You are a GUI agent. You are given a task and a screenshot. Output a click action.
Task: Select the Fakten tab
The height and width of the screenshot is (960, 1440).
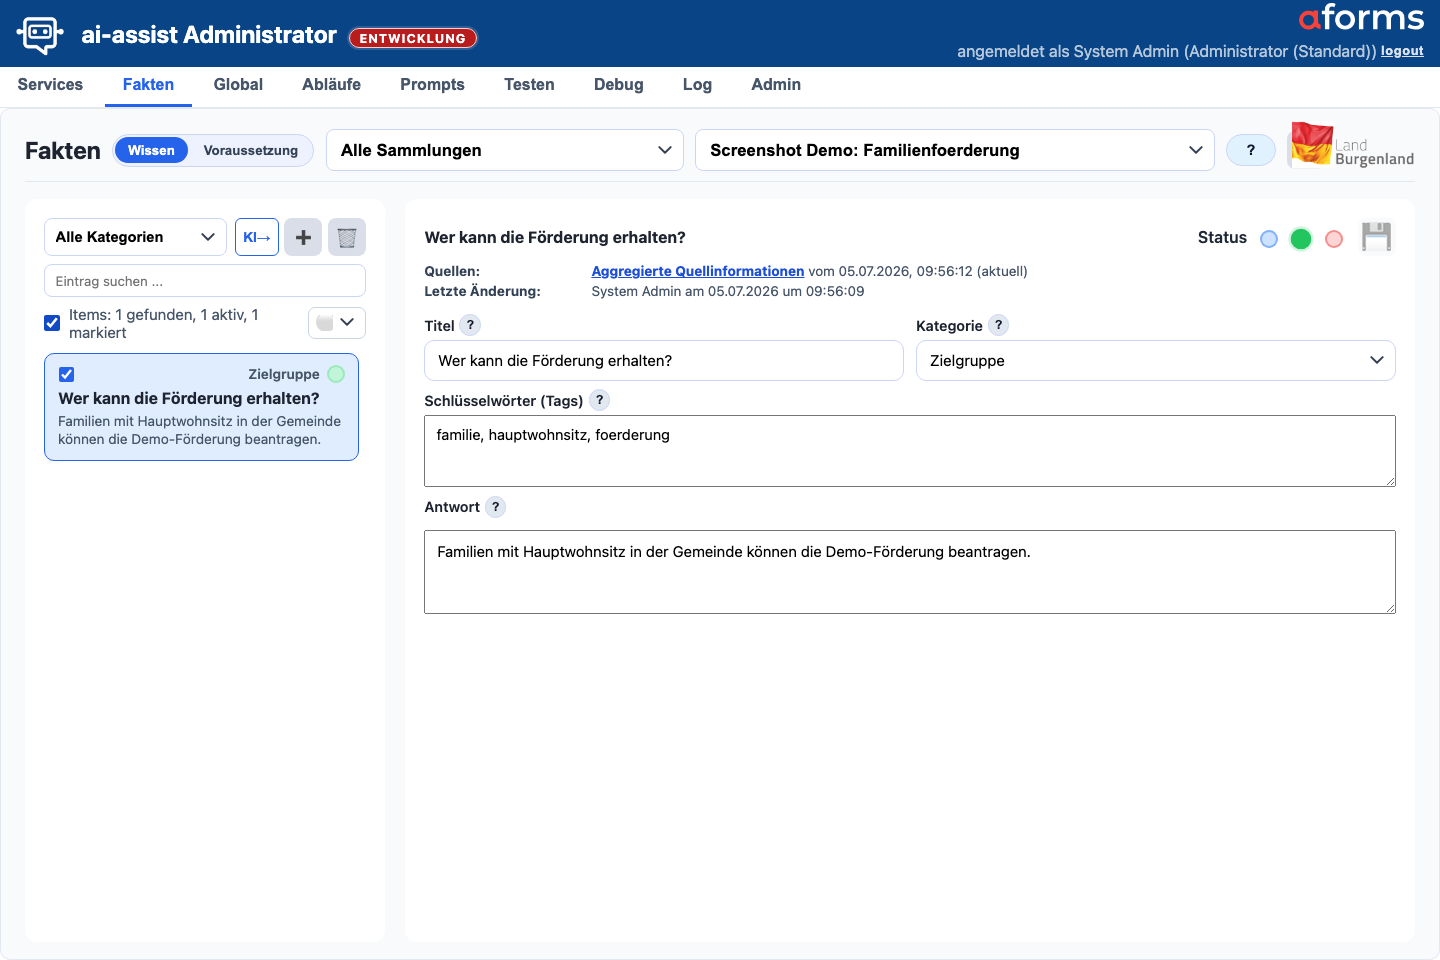148,85
